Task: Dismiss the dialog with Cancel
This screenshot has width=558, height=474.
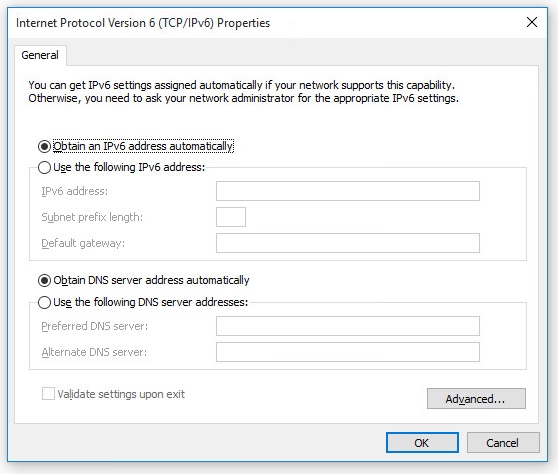Action: click(x=503, y=443)
